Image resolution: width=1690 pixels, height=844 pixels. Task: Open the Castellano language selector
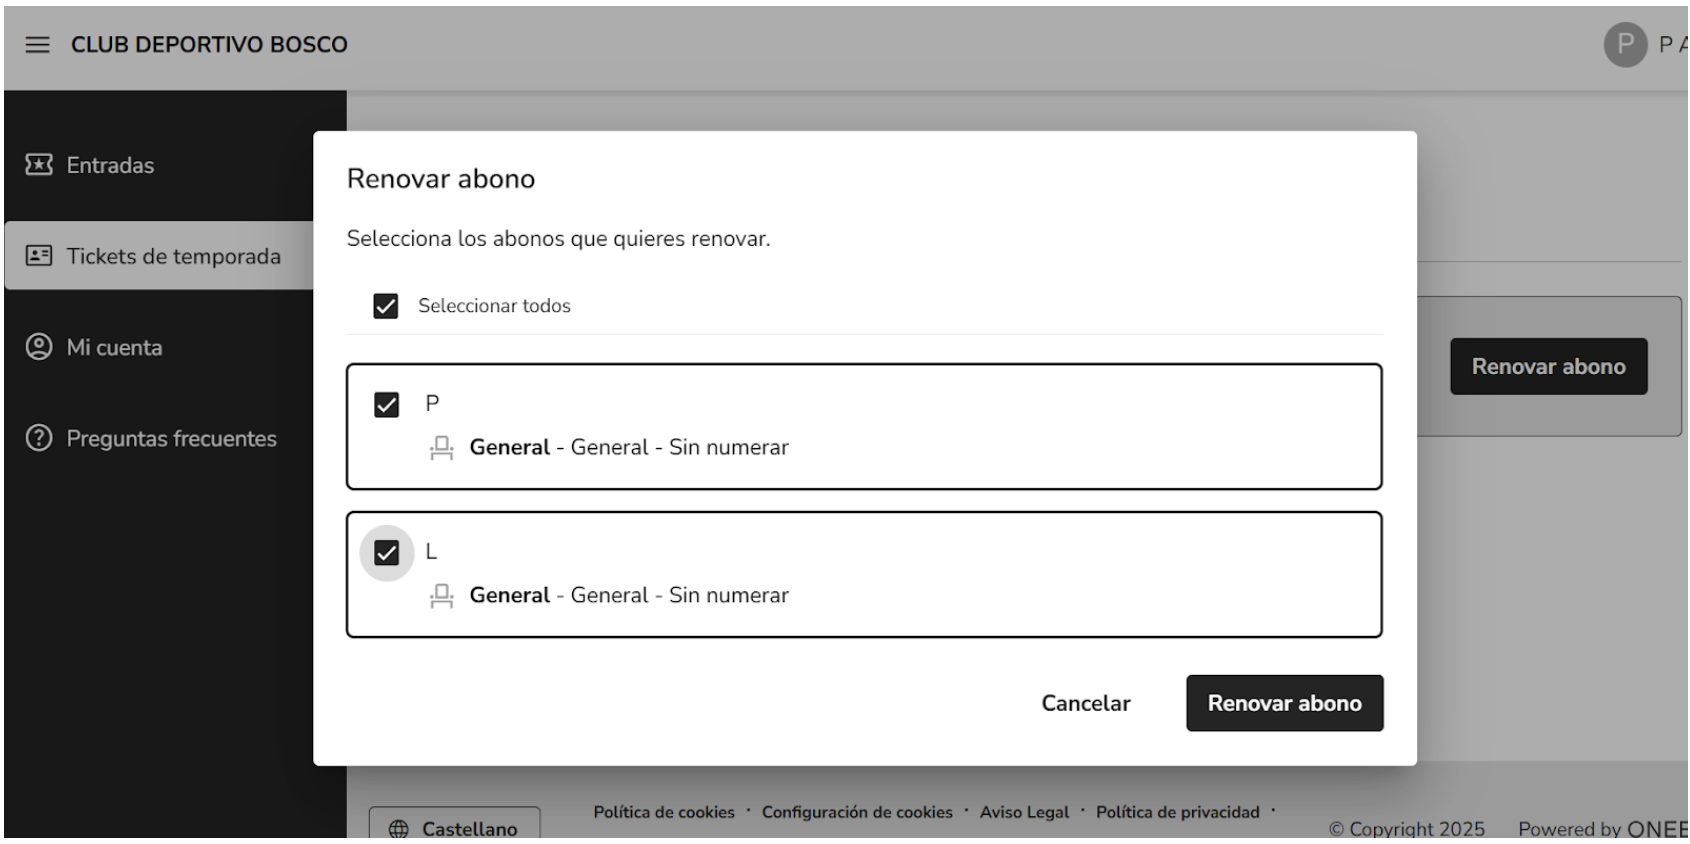click(455, 827)
